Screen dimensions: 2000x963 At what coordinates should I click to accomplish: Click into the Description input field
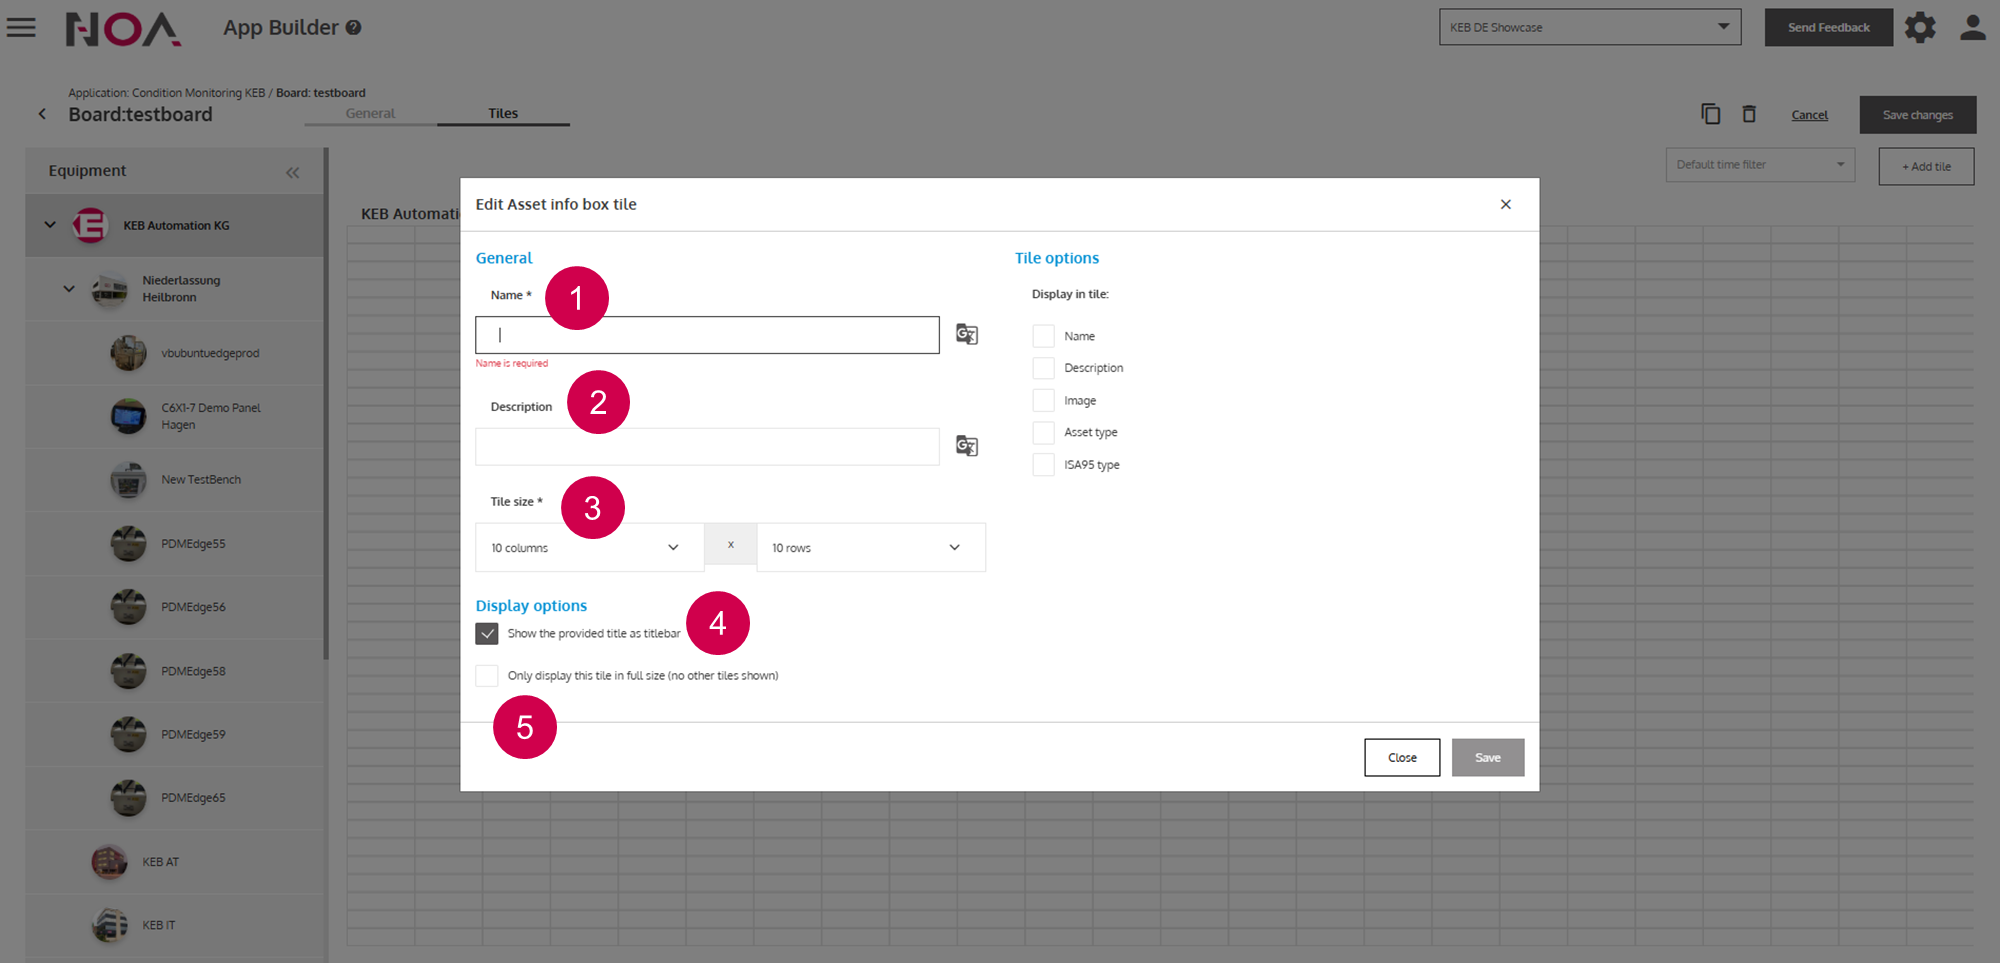point(707,447)
